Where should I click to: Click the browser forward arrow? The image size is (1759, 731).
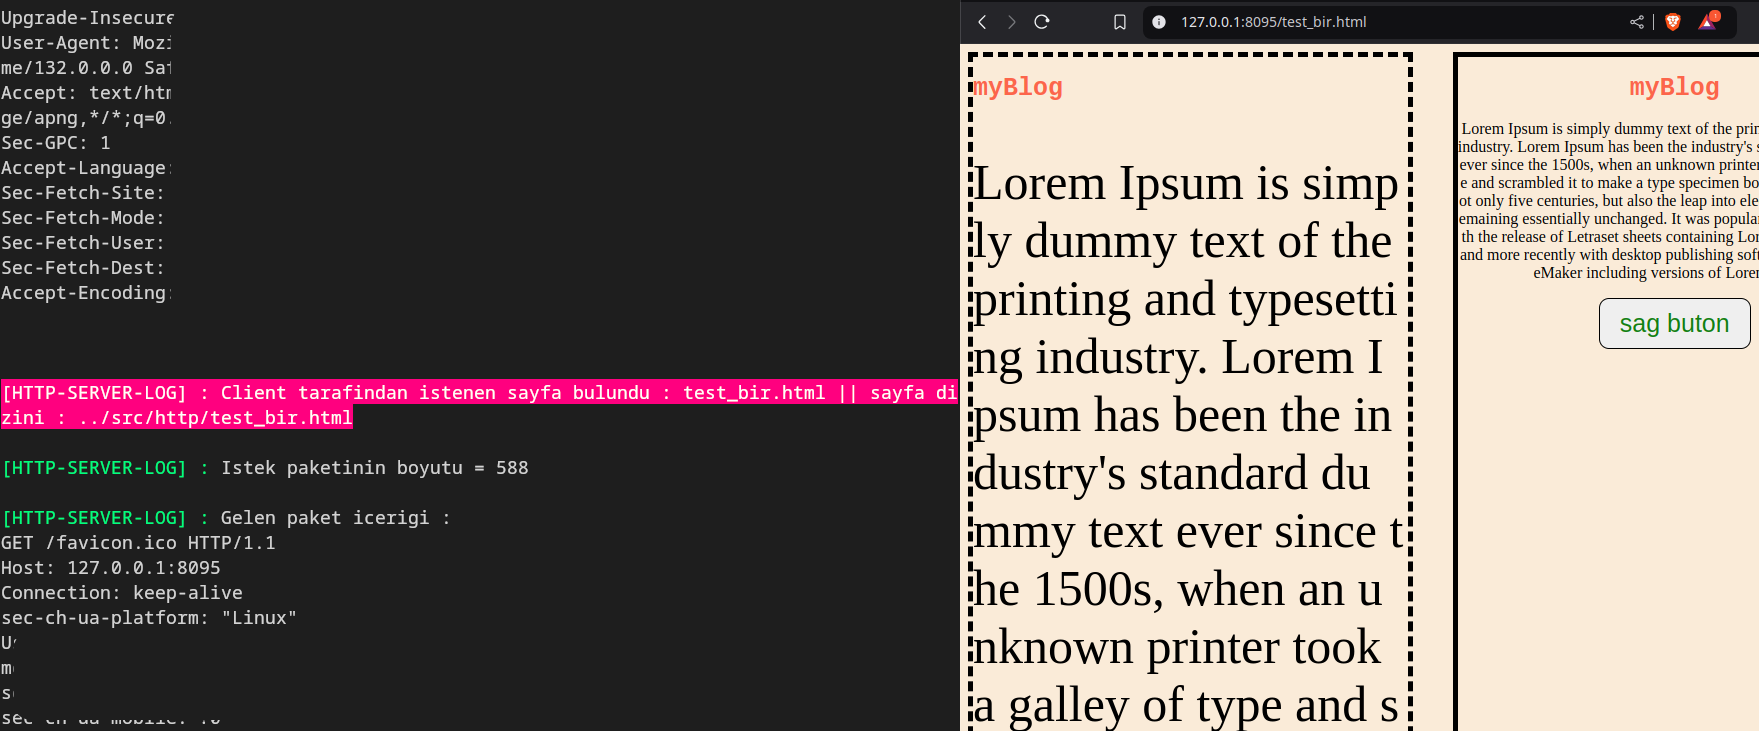[1012, 22]
